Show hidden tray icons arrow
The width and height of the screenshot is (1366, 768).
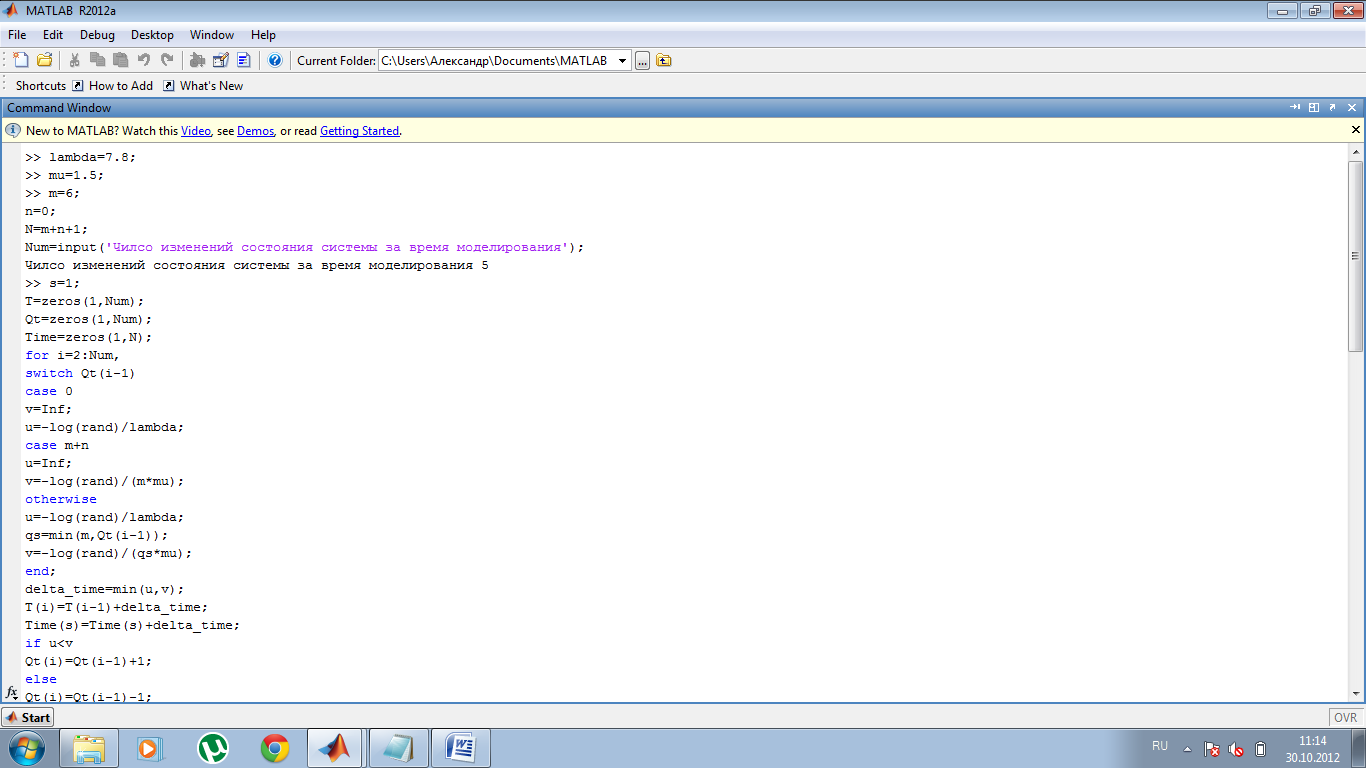coord(1187,748)
